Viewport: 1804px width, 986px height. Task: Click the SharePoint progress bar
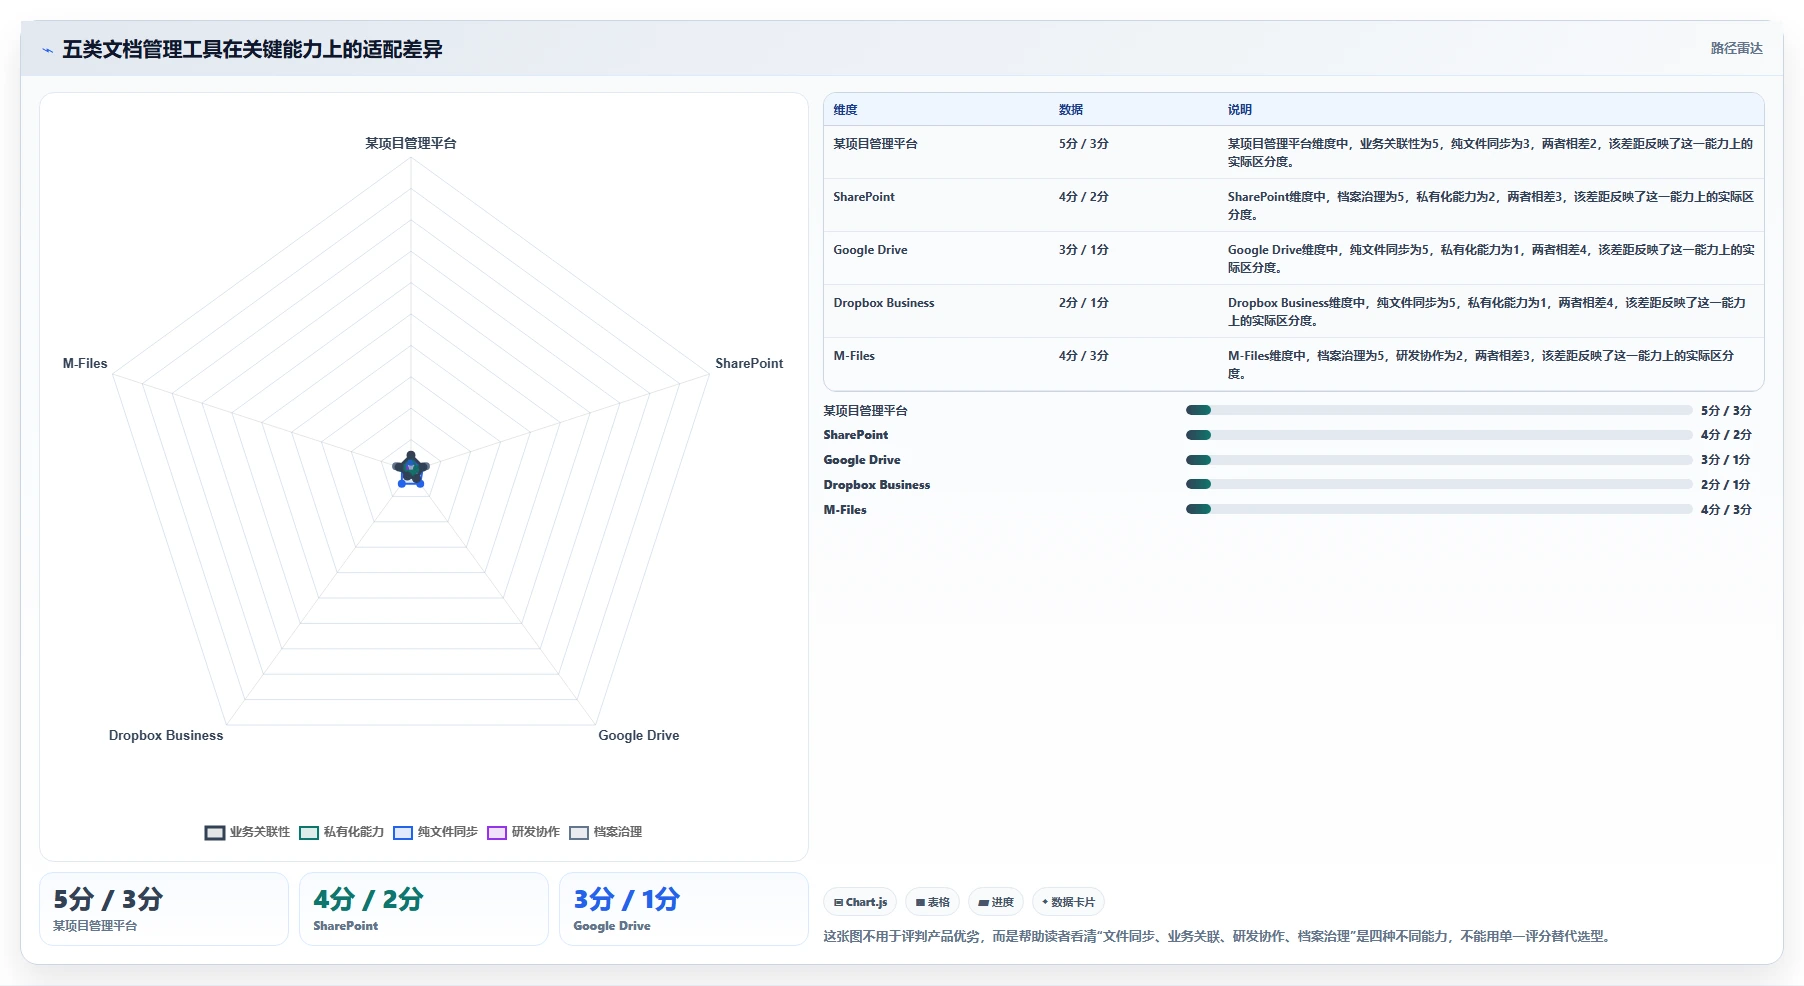pyautogui.click(x=1438, y=435)
